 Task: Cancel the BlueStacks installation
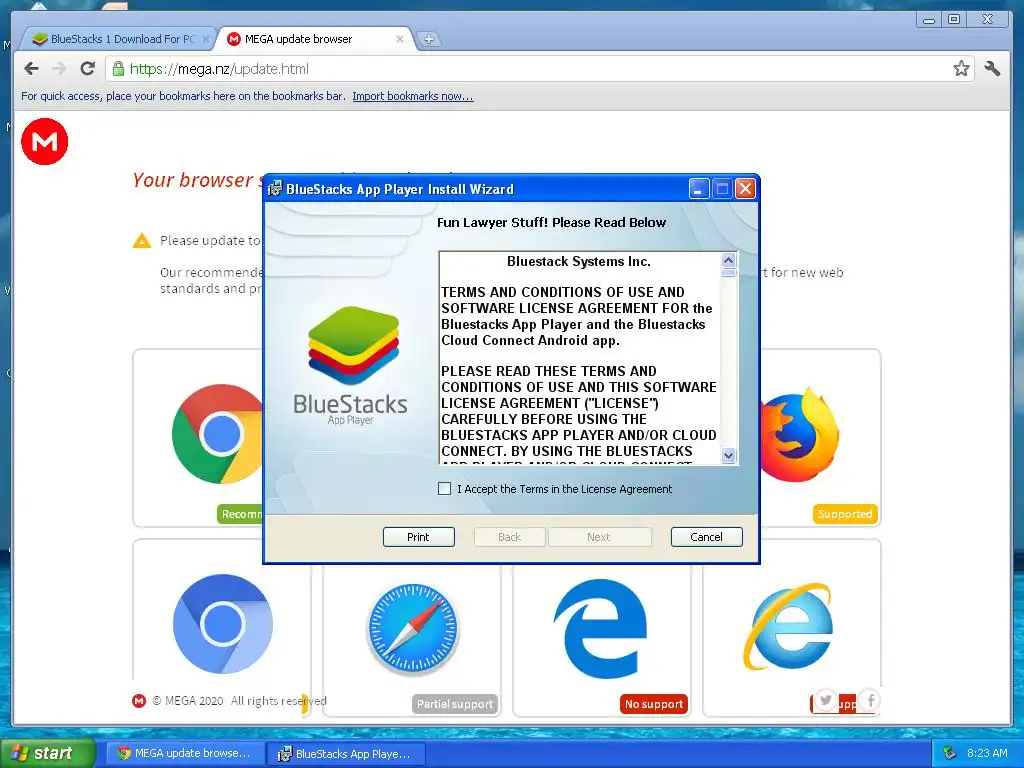click(x=707, y=537)
